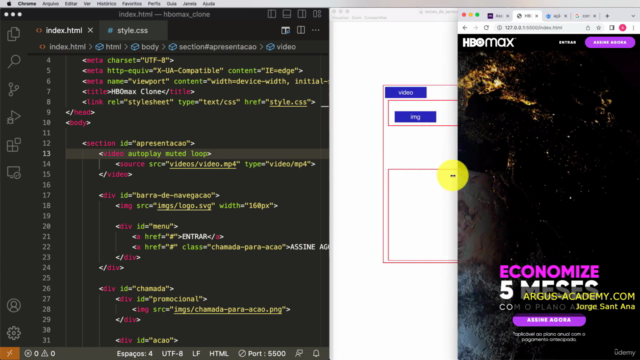Switch to the Google Chrome tab

pyautogui.click(x=585, y=16)
